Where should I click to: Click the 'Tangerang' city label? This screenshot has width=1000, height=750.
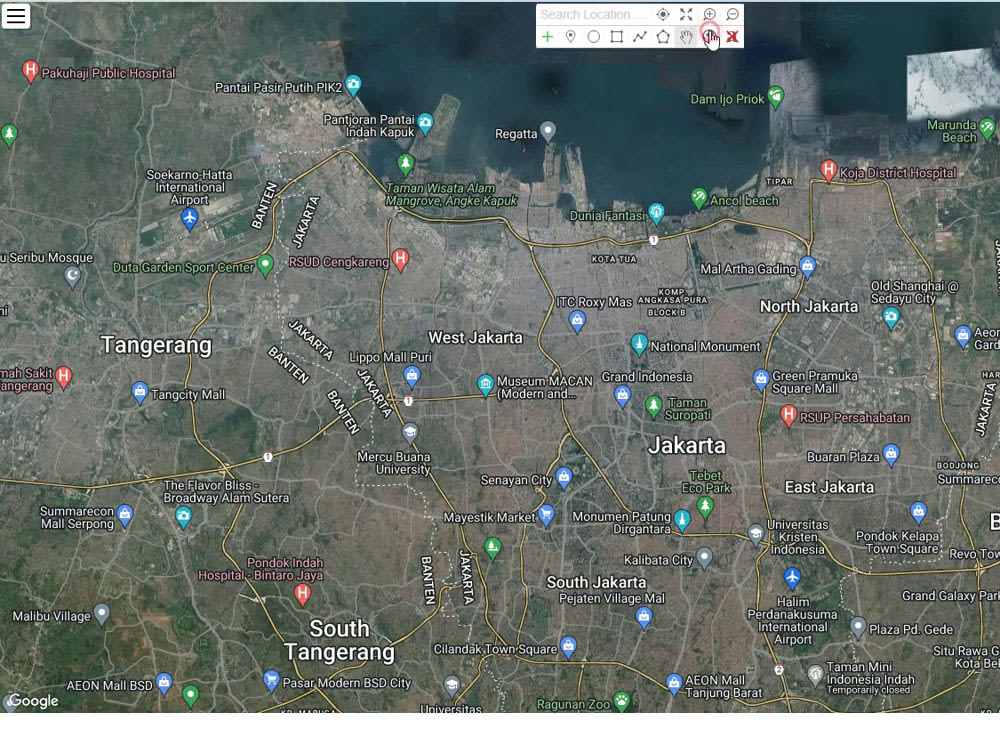click(156, 345)
